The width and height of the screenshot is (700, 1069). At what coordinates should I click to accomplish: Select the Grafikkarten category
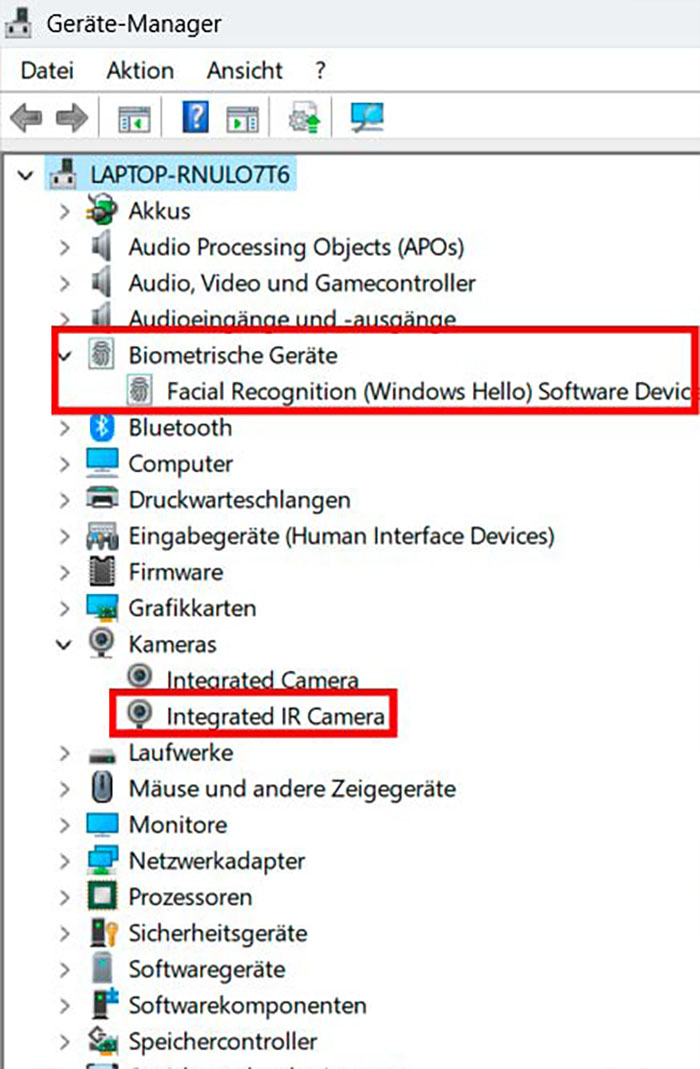click(x=192, y=608)
